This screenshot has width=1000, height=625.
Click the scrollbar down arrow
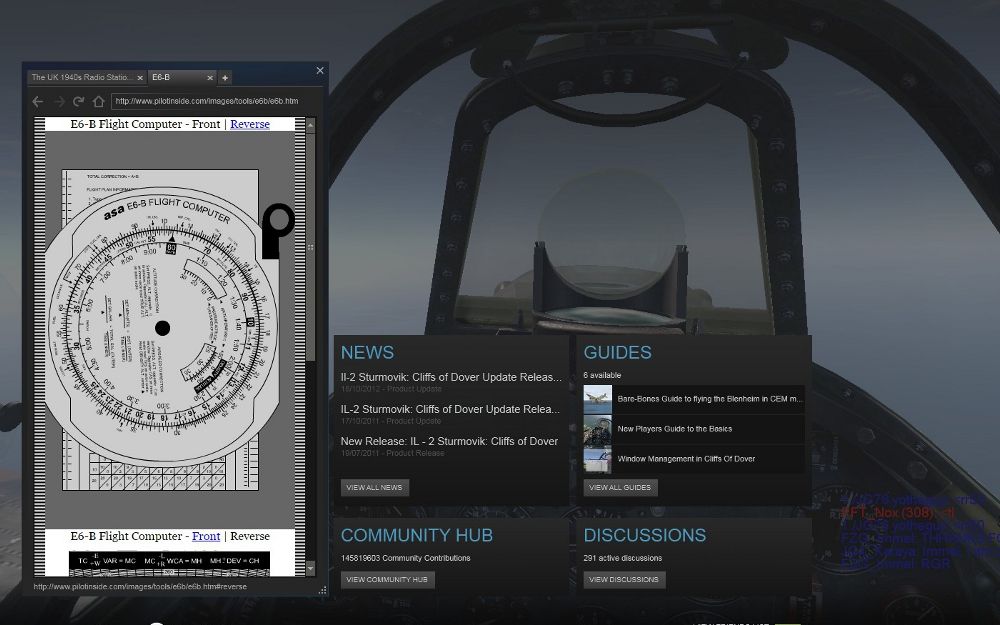(x=311, y=568)
